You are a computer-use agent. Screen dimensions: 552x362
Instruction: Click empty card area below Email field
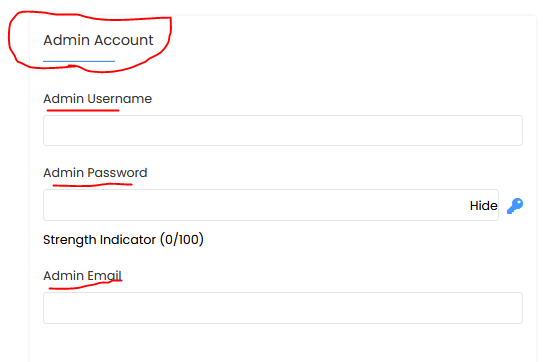click(x=283, y=343)
